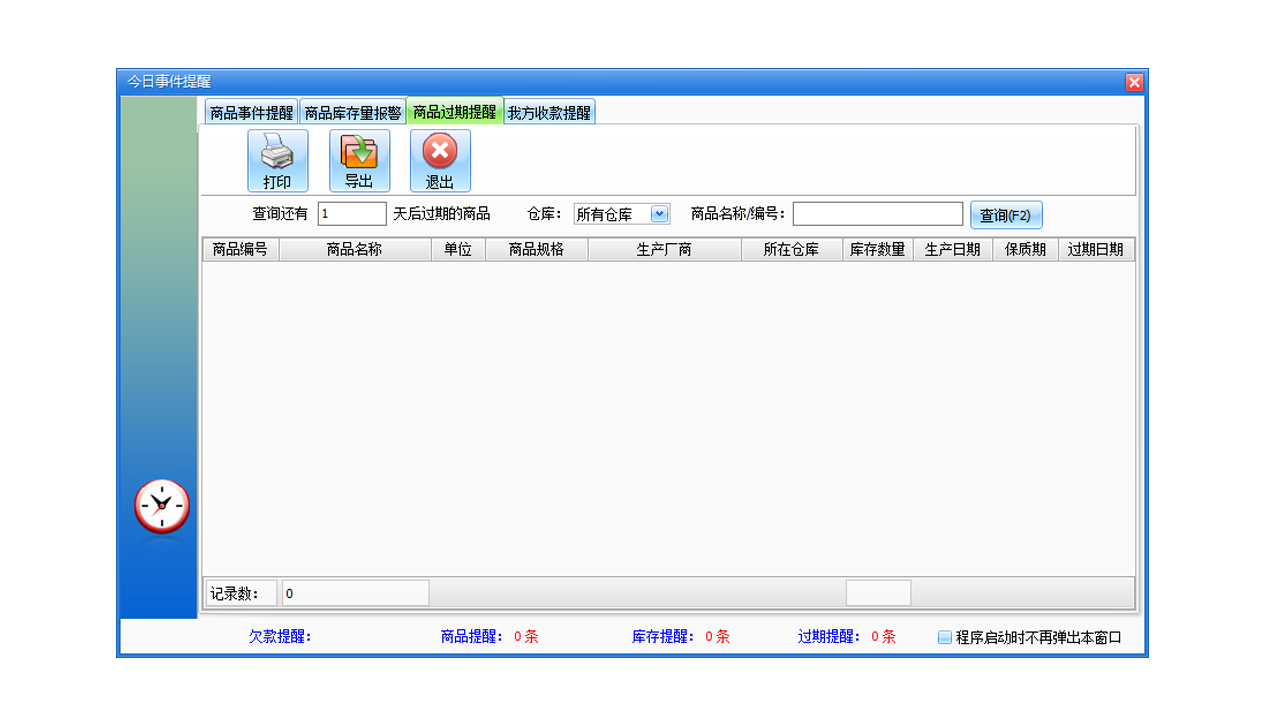Click the 库存数量 column header

point(877,249)
